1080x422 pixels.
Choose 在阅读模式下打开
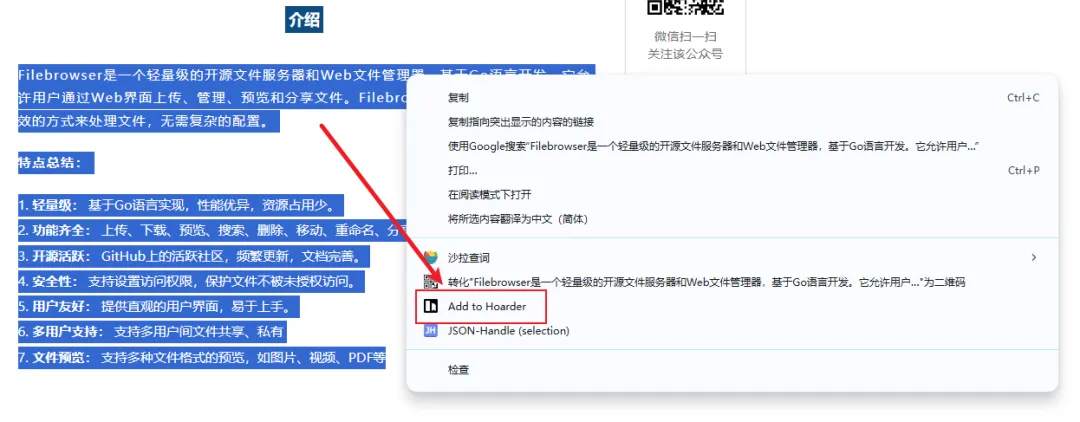490,195
